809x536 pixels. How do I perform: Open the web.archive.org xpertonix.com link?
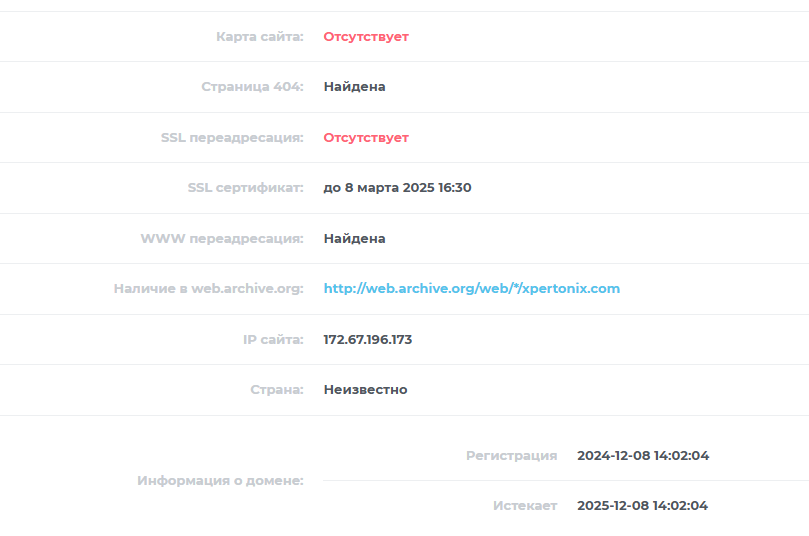click(x=472, y=288)
